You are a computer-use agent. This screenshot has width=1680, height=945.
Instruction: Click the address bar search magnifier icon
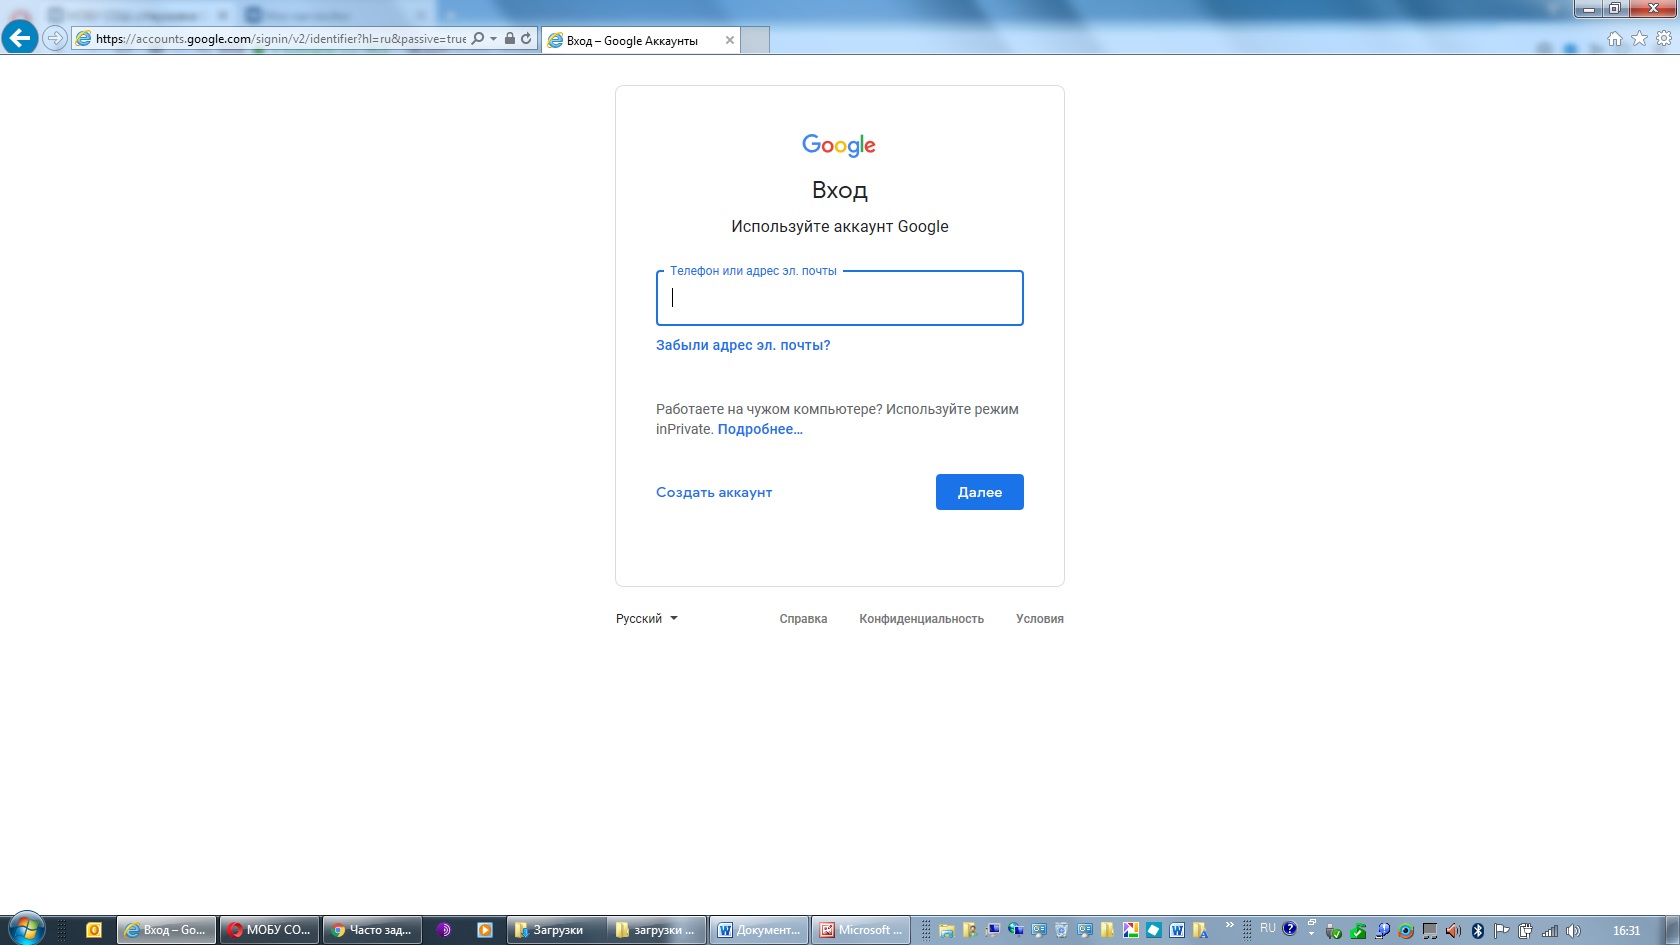(478, 39)
